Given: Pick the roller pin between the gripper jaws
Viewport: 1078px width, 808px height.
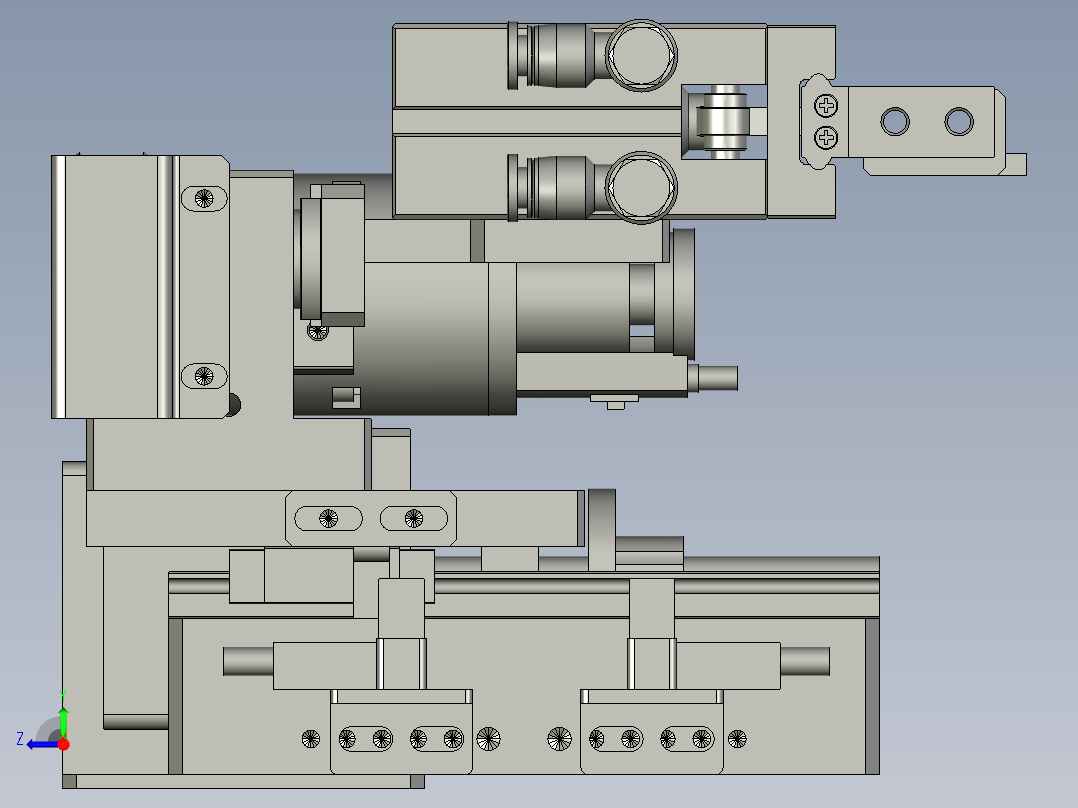Looking at the screenshot, I should [x=725, y=122].
